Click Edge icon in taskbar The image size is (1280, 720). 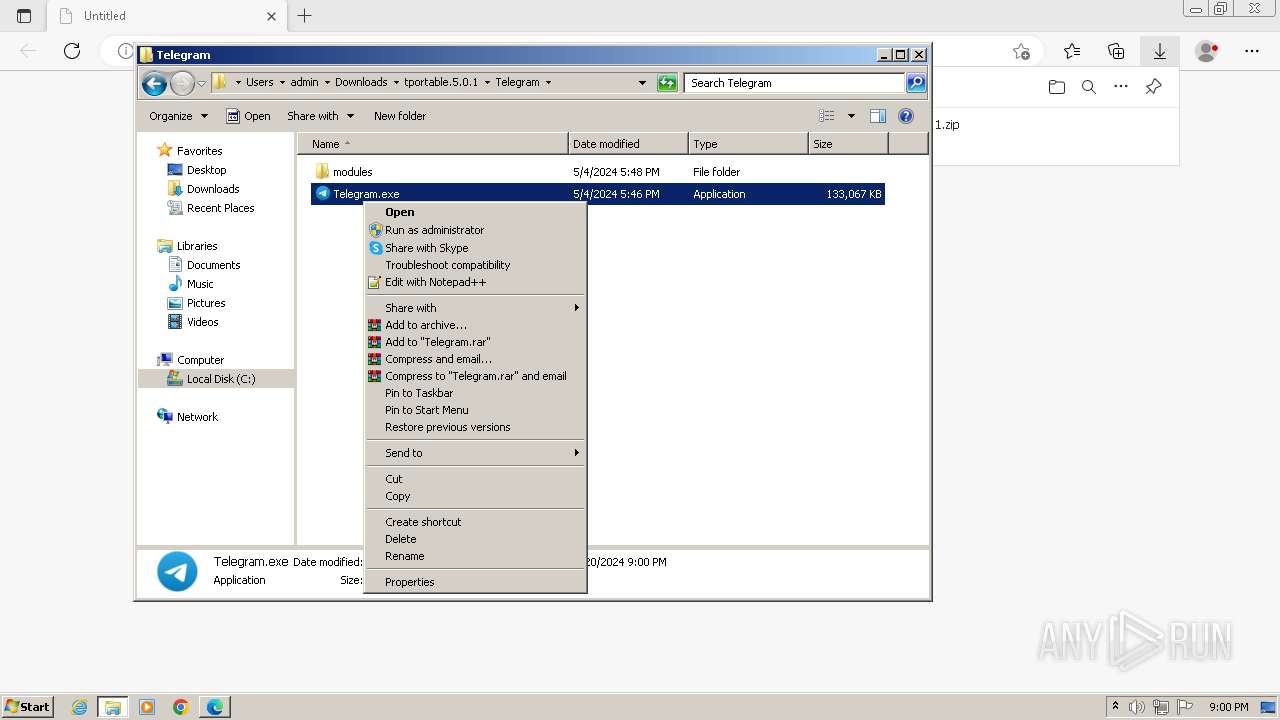tap(215, 707)
